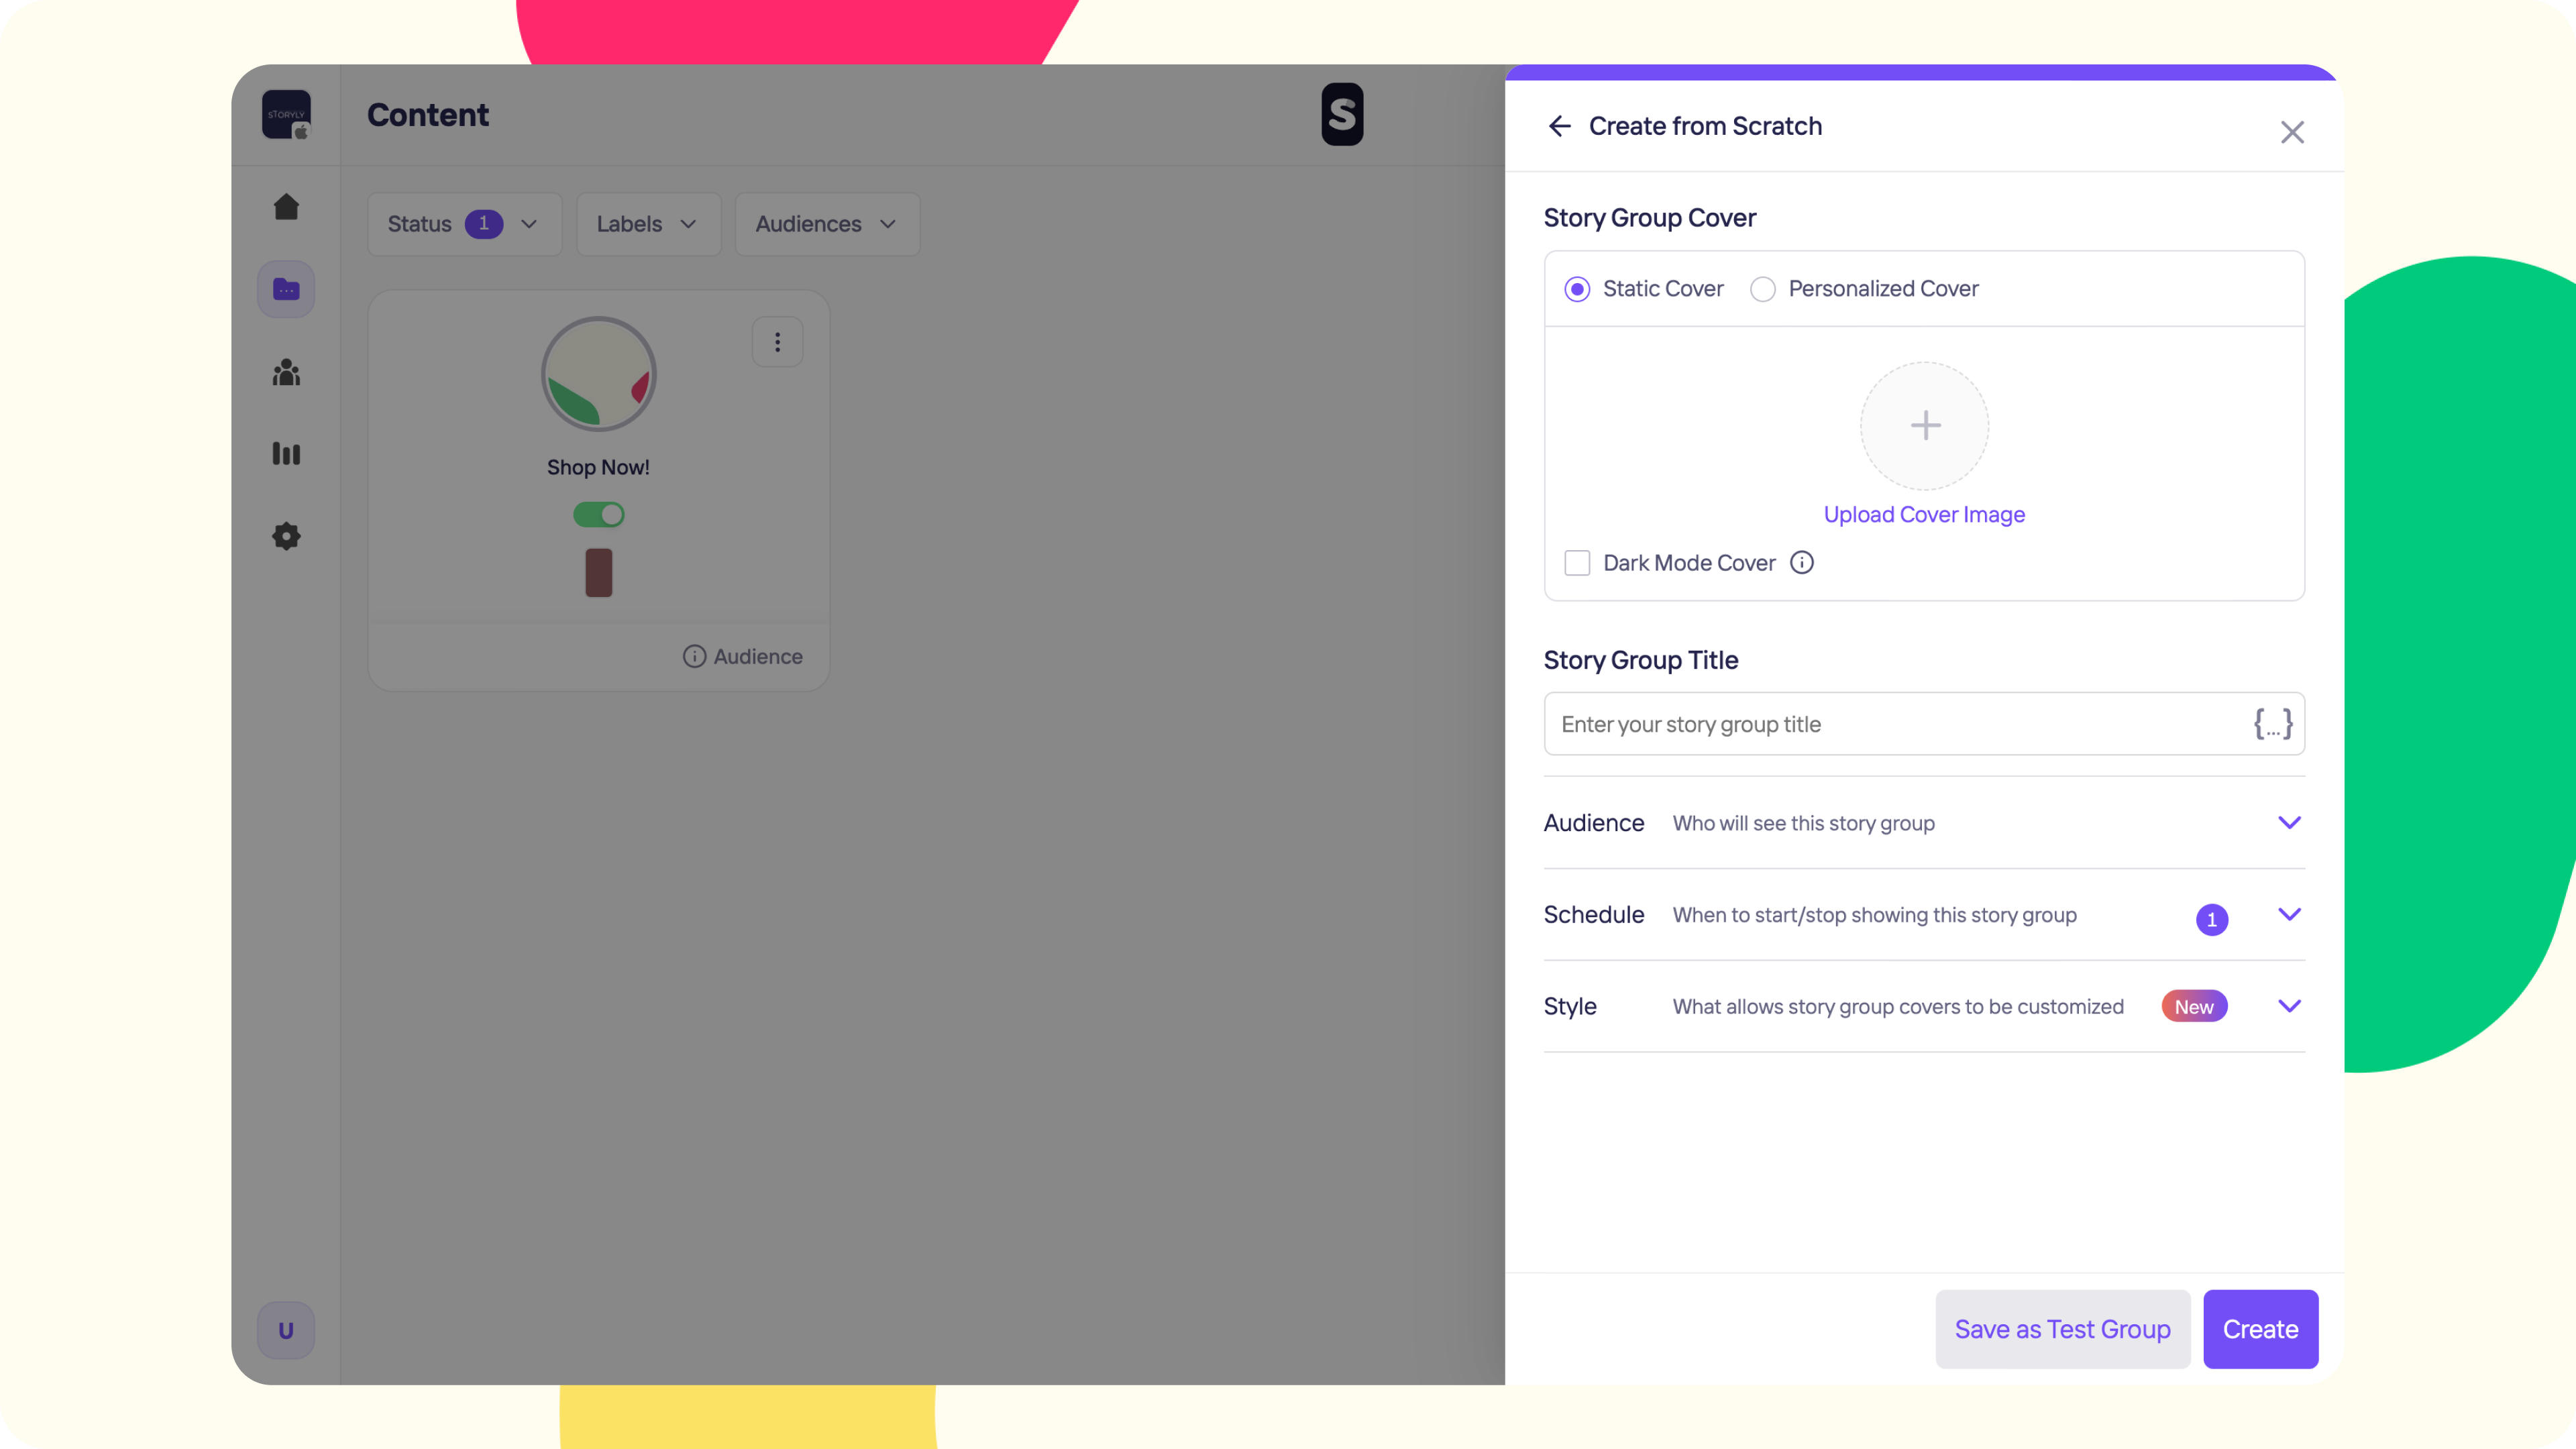
Task: Open the Analytics bar chart icon in sidebar
Action: click(x=286, y=454)
